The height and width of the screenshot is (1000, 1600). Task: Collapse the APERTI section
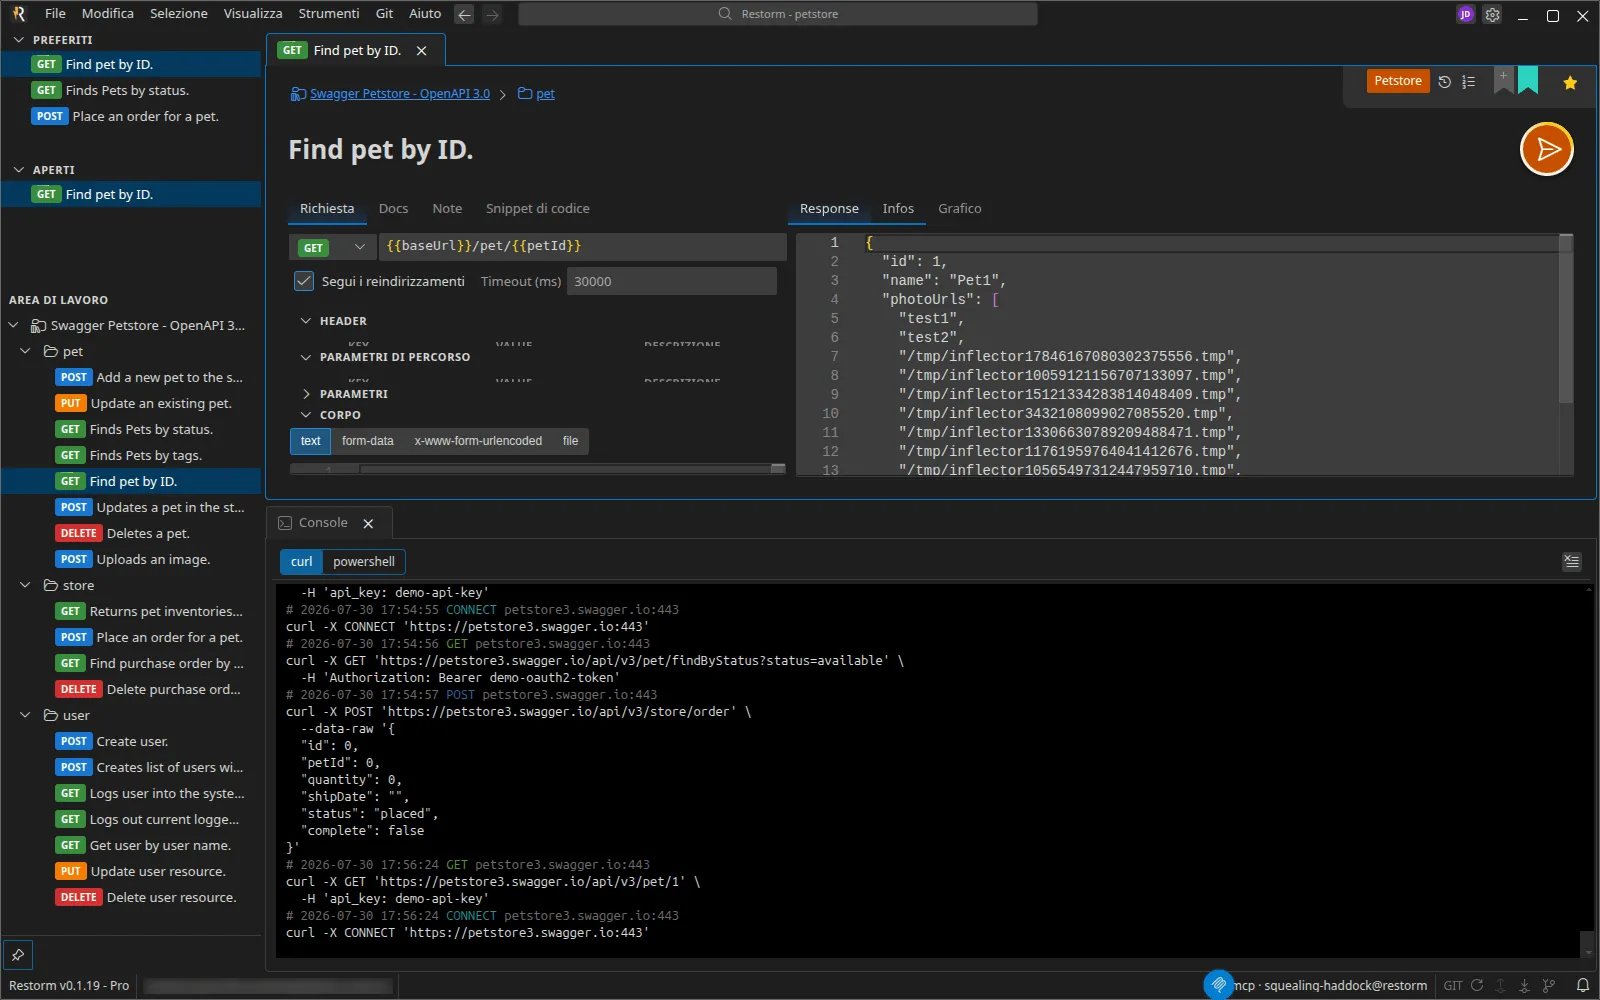[x=19, y=170]
